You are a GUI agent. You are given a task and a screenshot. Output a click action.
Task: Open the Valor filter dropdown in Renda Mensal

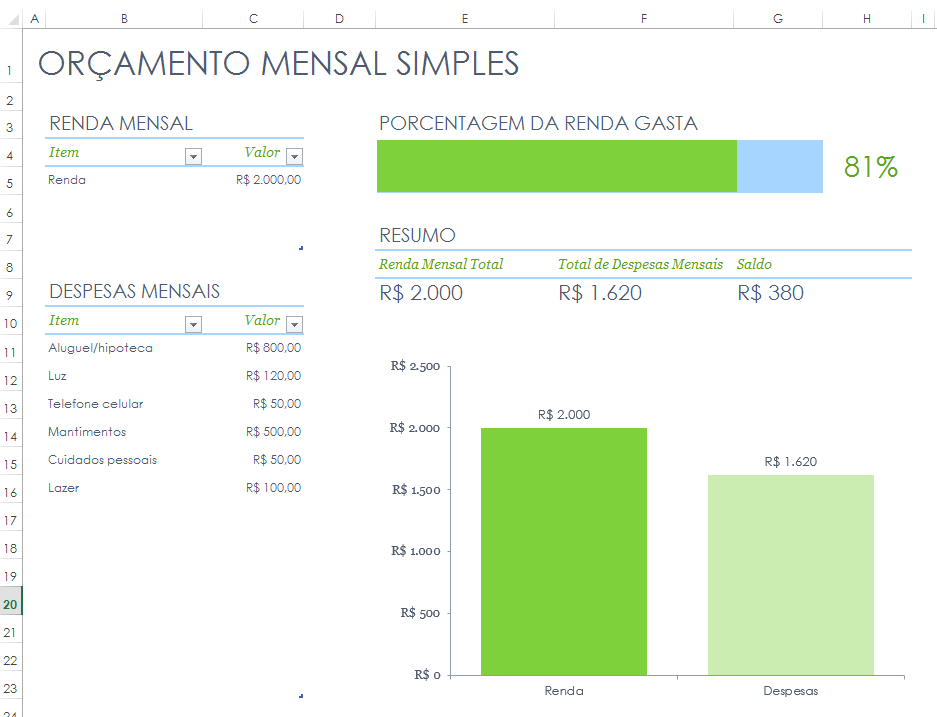(295, 155)
